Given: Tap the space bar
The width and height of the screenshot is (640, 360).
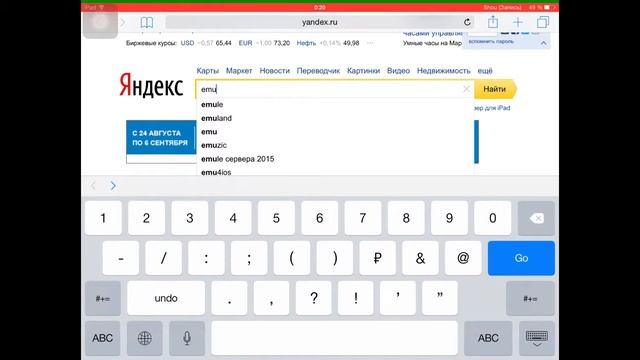Looking at the screenshot, I should [334, 338].
